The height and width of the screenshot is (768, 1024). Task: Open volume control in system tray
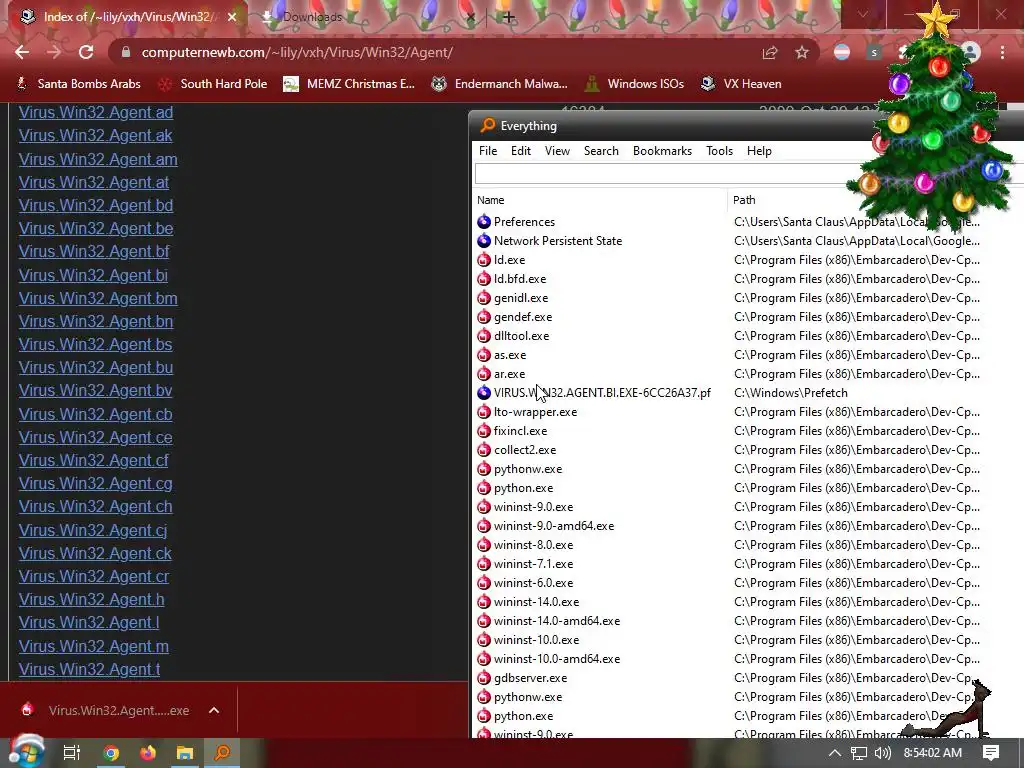click(882, 753)
